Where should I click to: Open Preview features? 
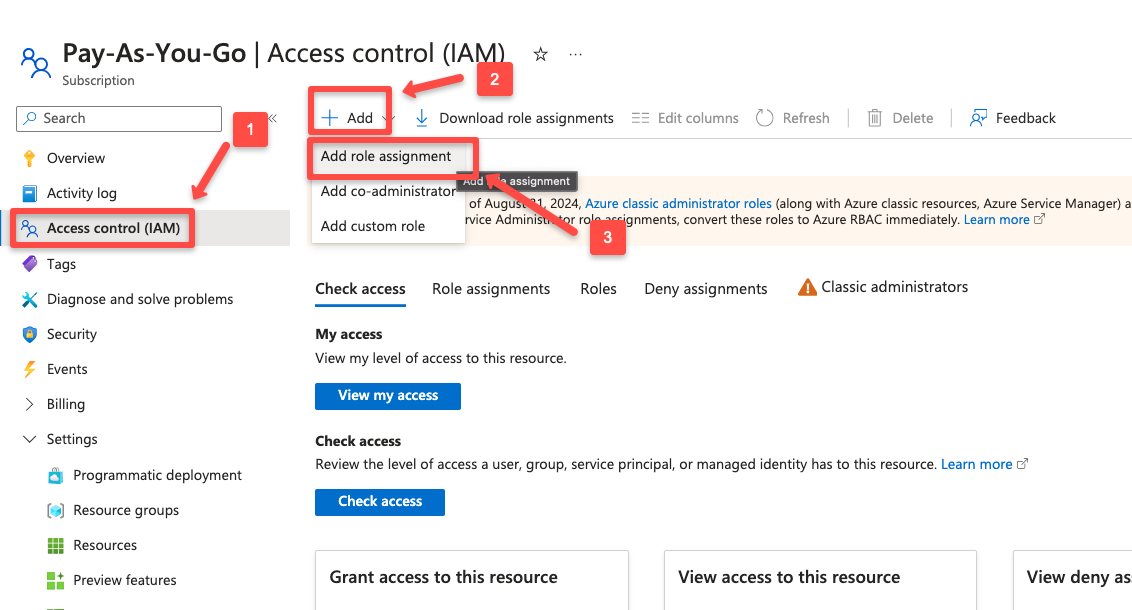click(x=124, y=579)
